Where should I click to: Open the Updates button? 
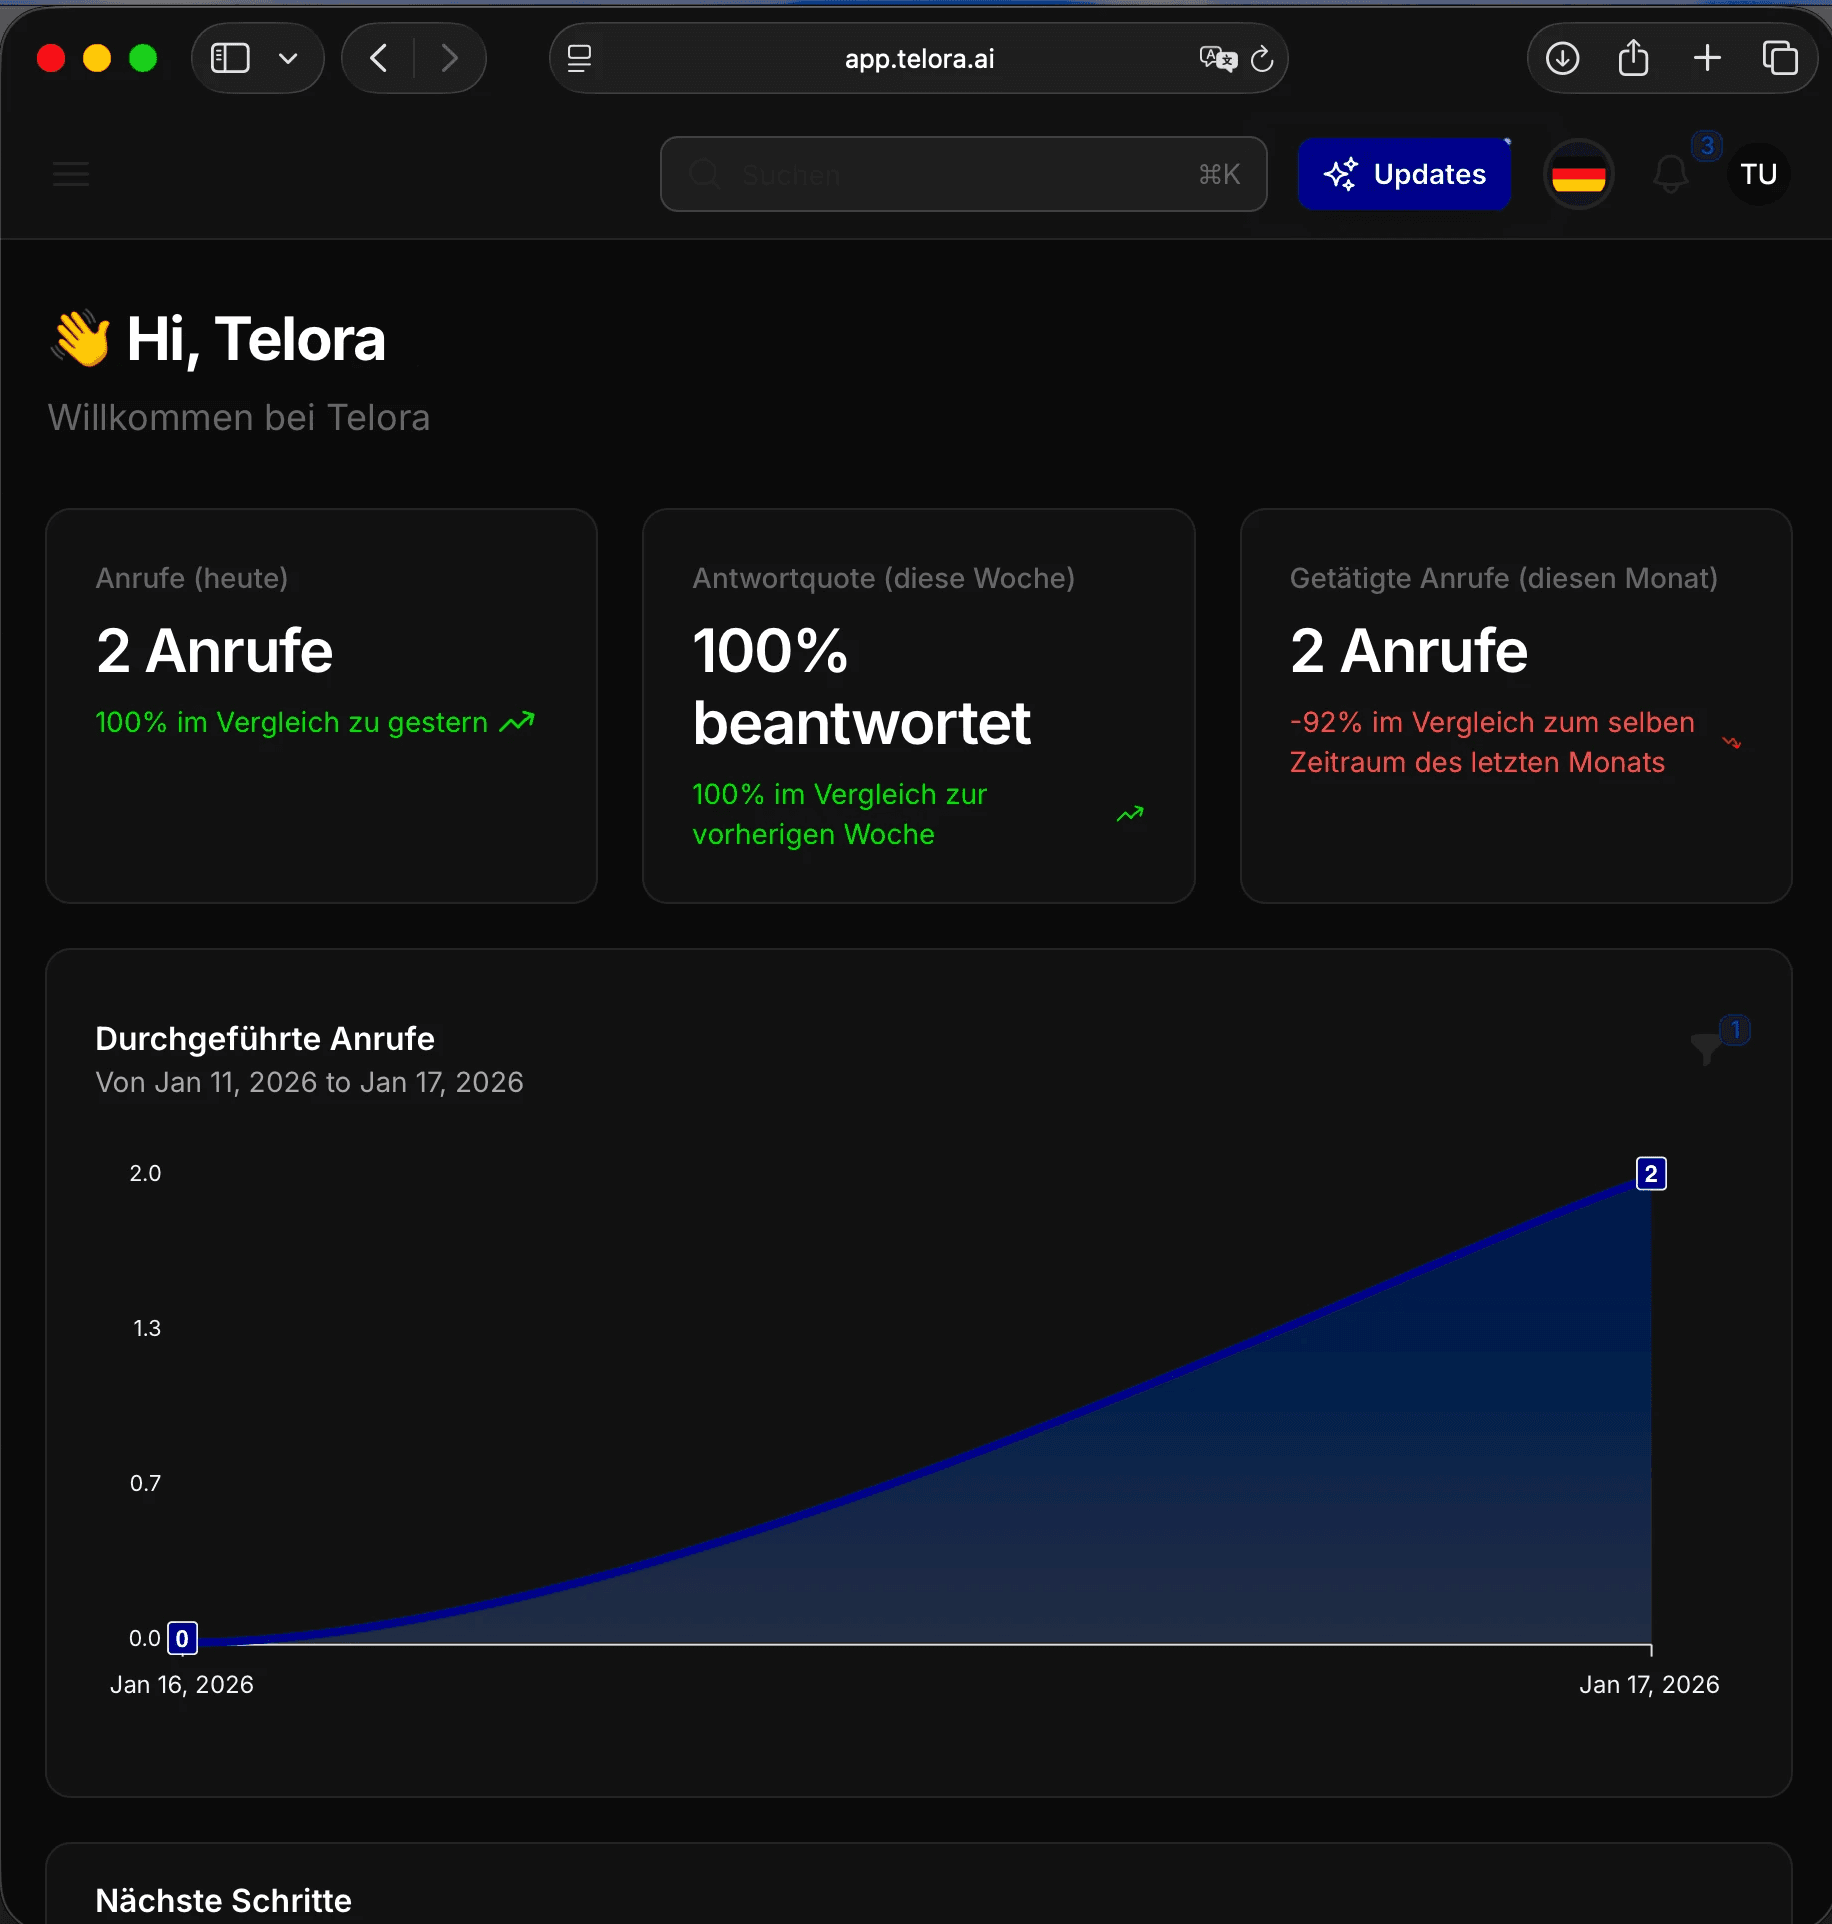click(x=1404, y=174)
